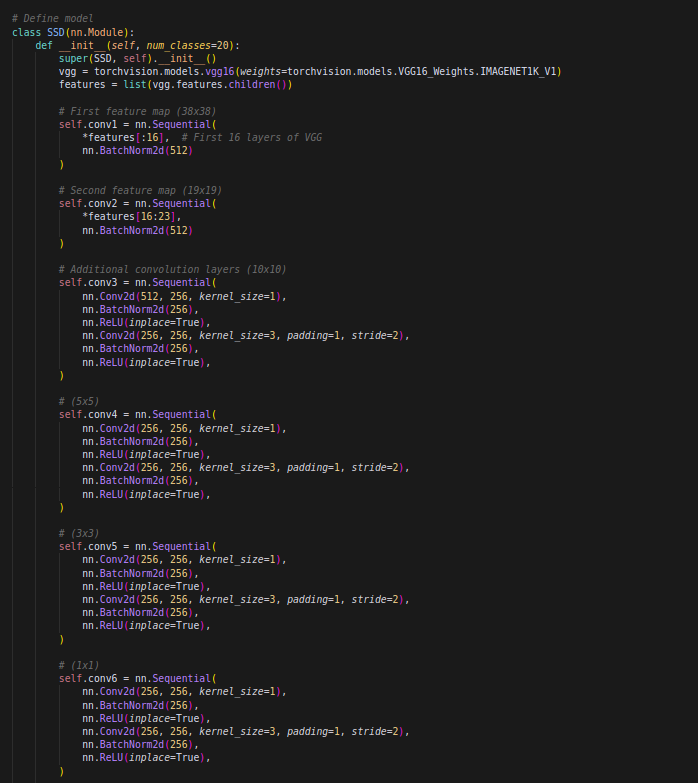
Task: Click the 'self.conv1 = nn.Sequential(' line
Action: tap(138, 124)
